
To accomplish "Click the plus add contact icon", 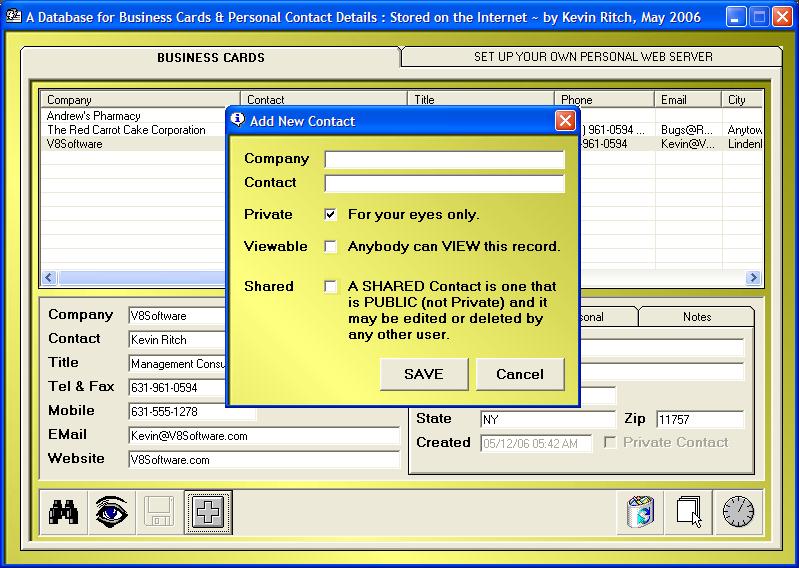I will 208,512.
